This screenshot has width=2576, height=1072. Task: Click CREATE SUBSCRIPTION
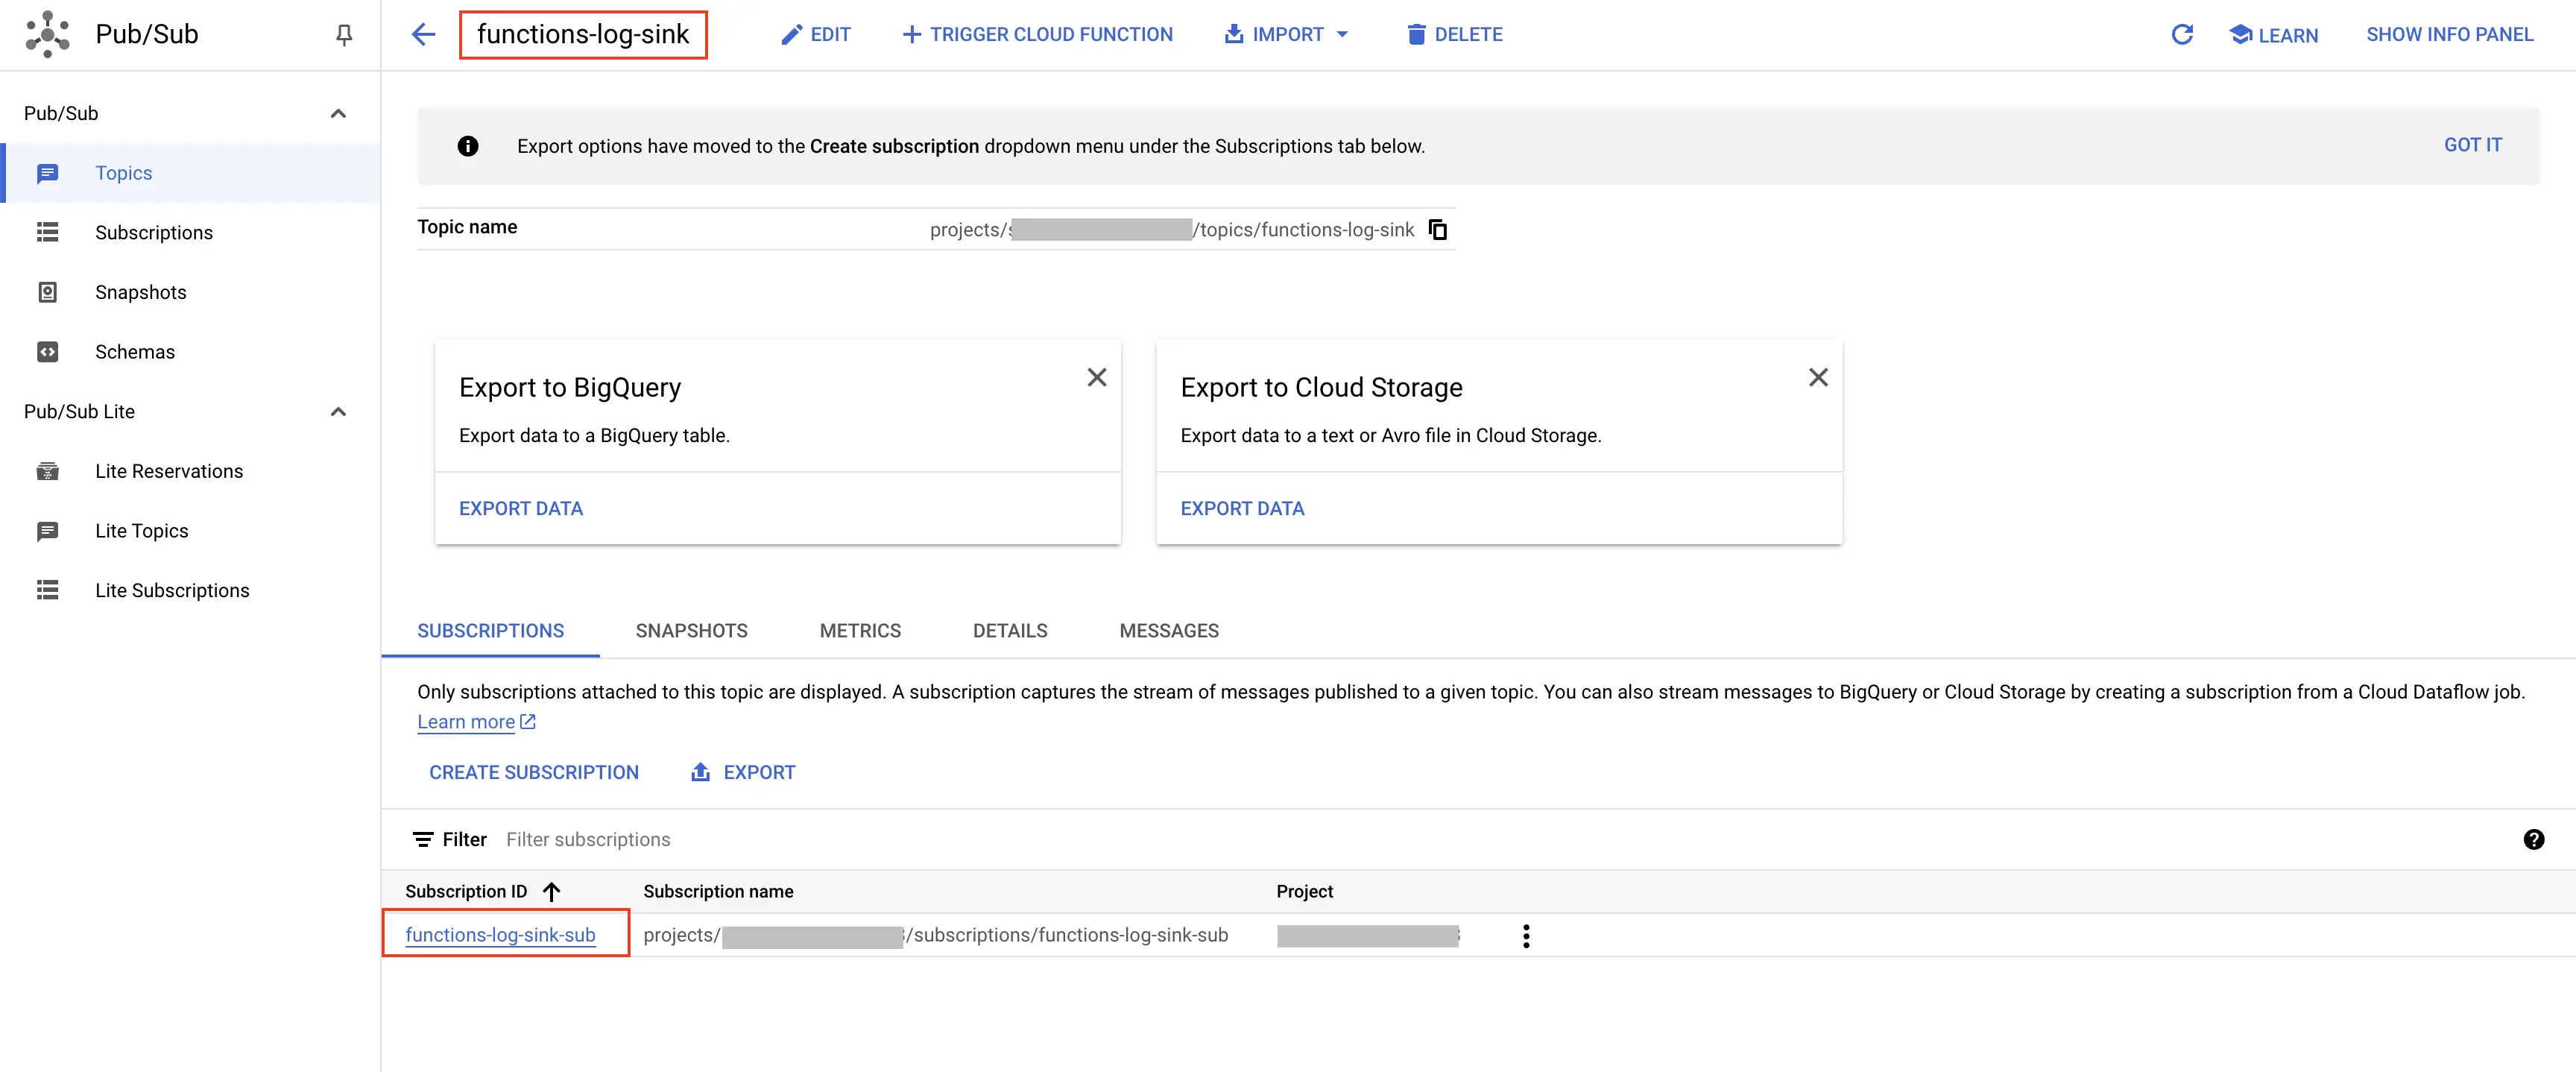(533, 772)
